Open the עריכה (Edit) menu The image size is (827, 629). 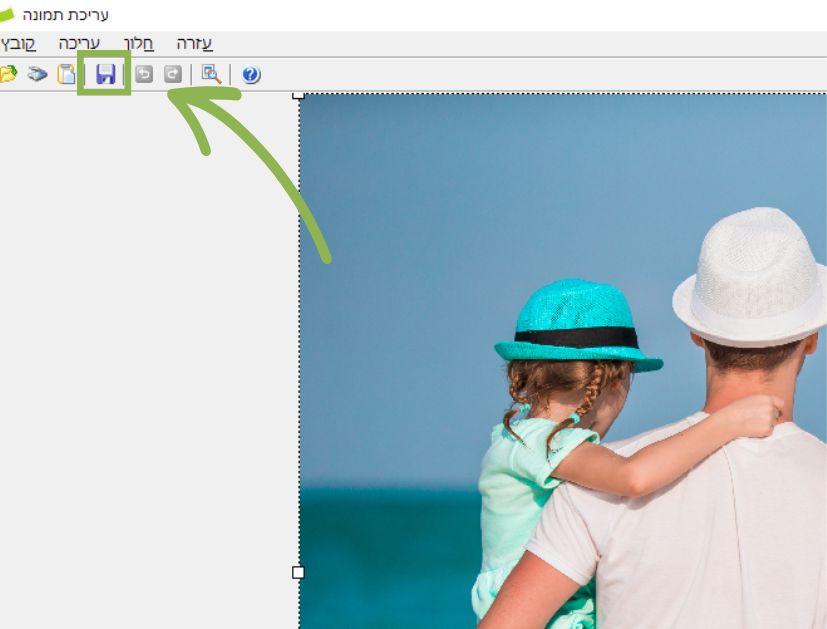(x=79, y=44)
